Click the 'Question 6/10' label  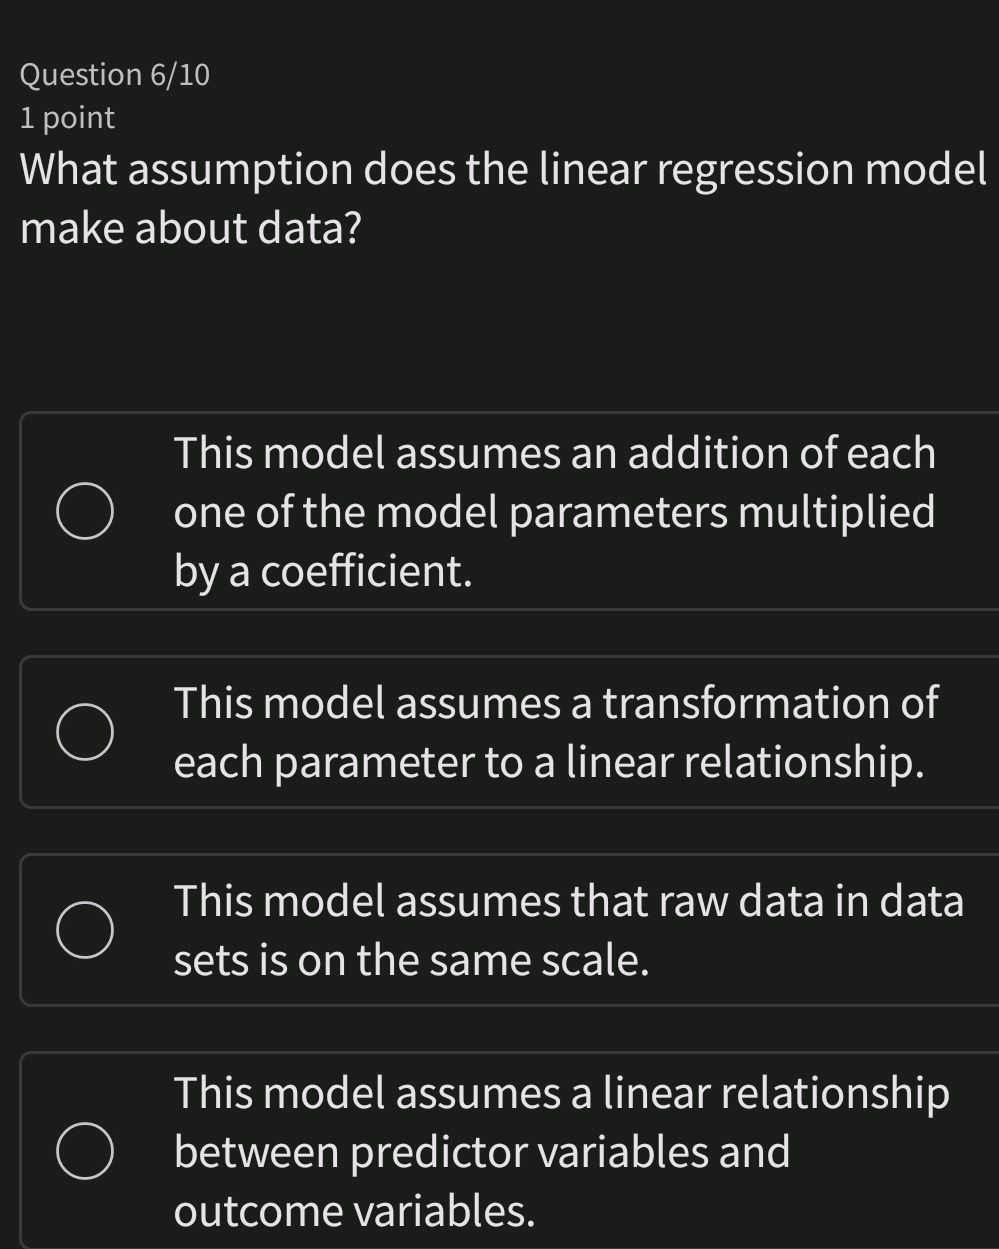pos(116,74)
